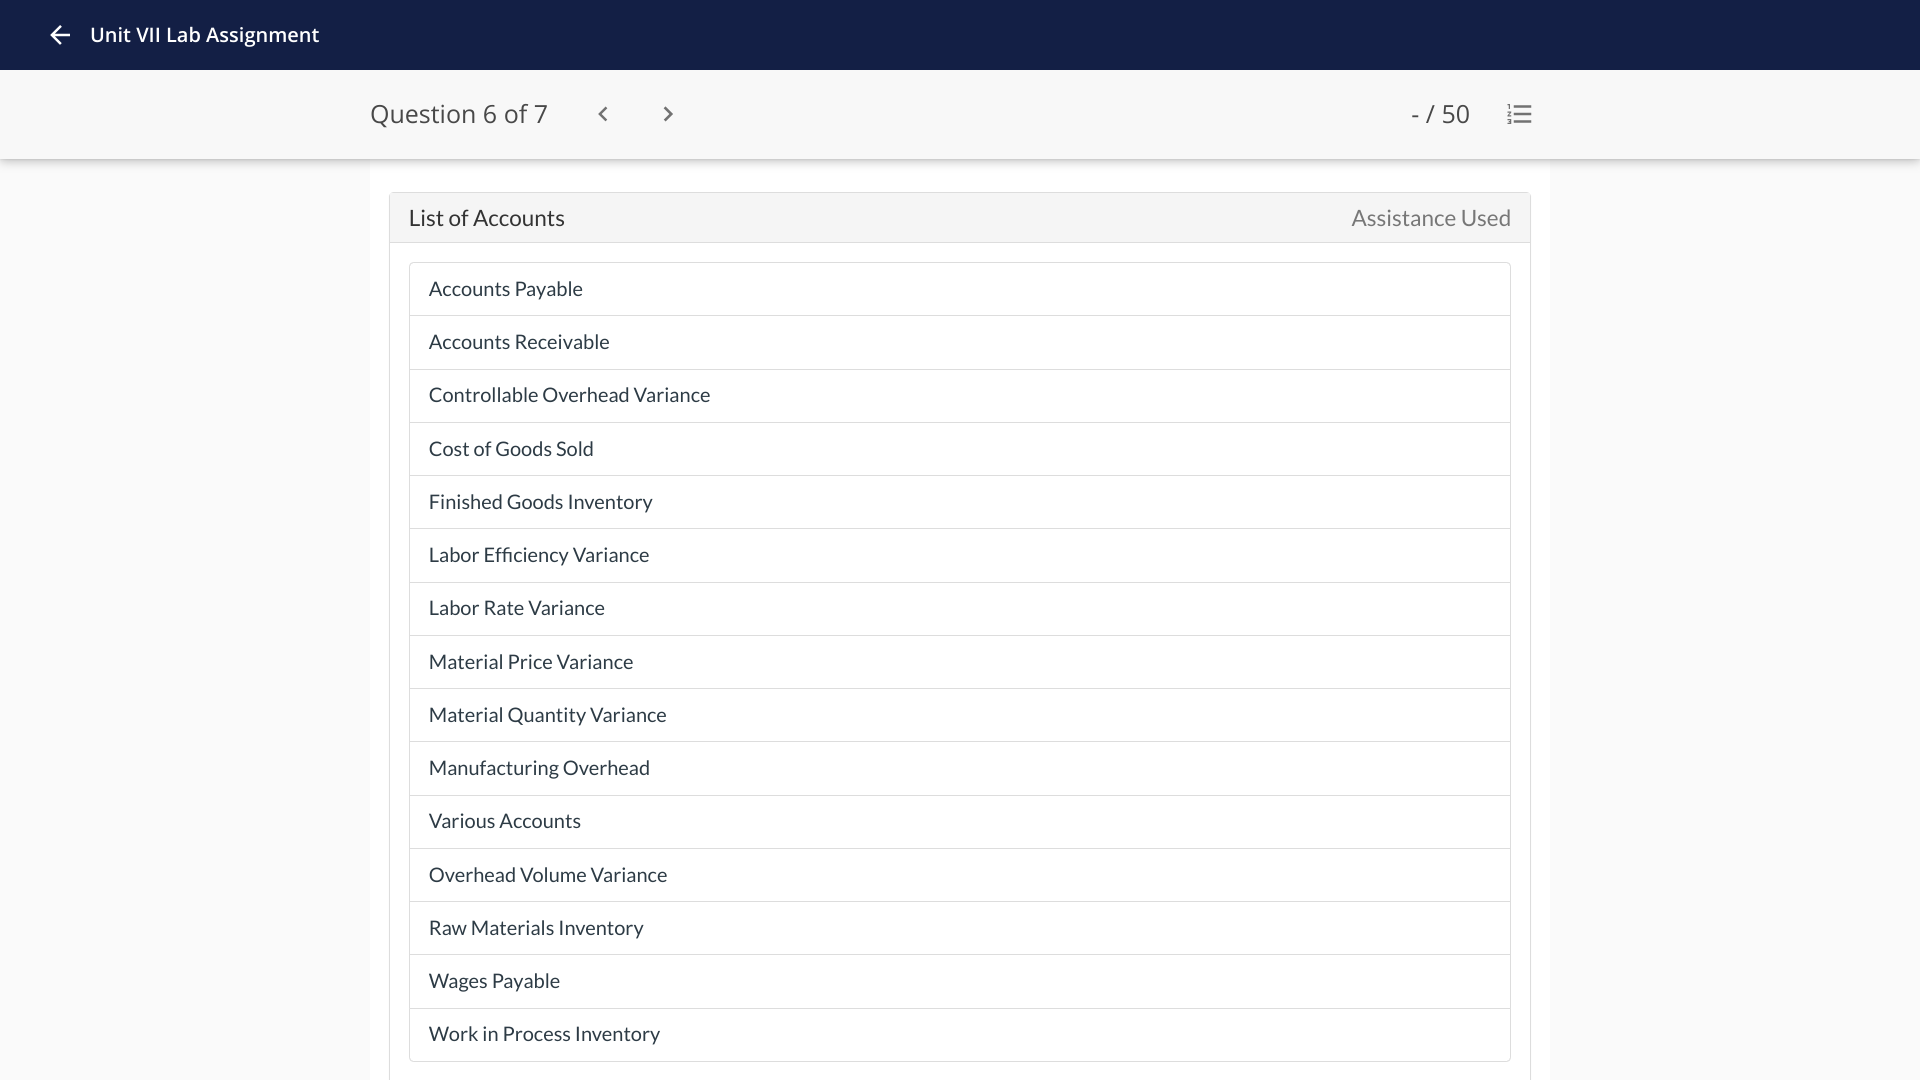
Task: Click the List of Accounts header
Action: pyautogui.click(x=486, y=218)
